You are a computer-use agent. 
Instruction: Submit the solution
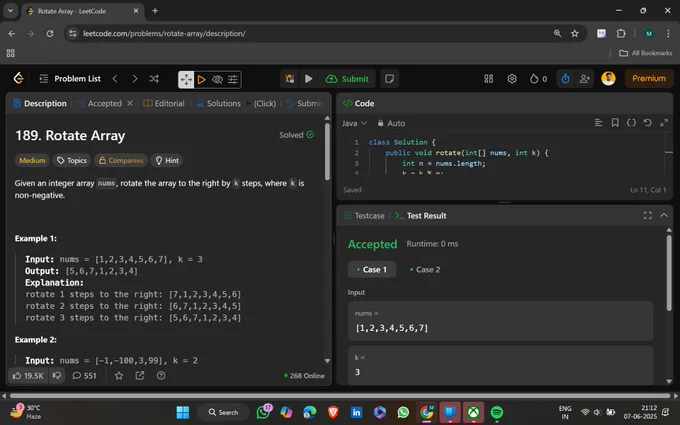coord(347,78)
